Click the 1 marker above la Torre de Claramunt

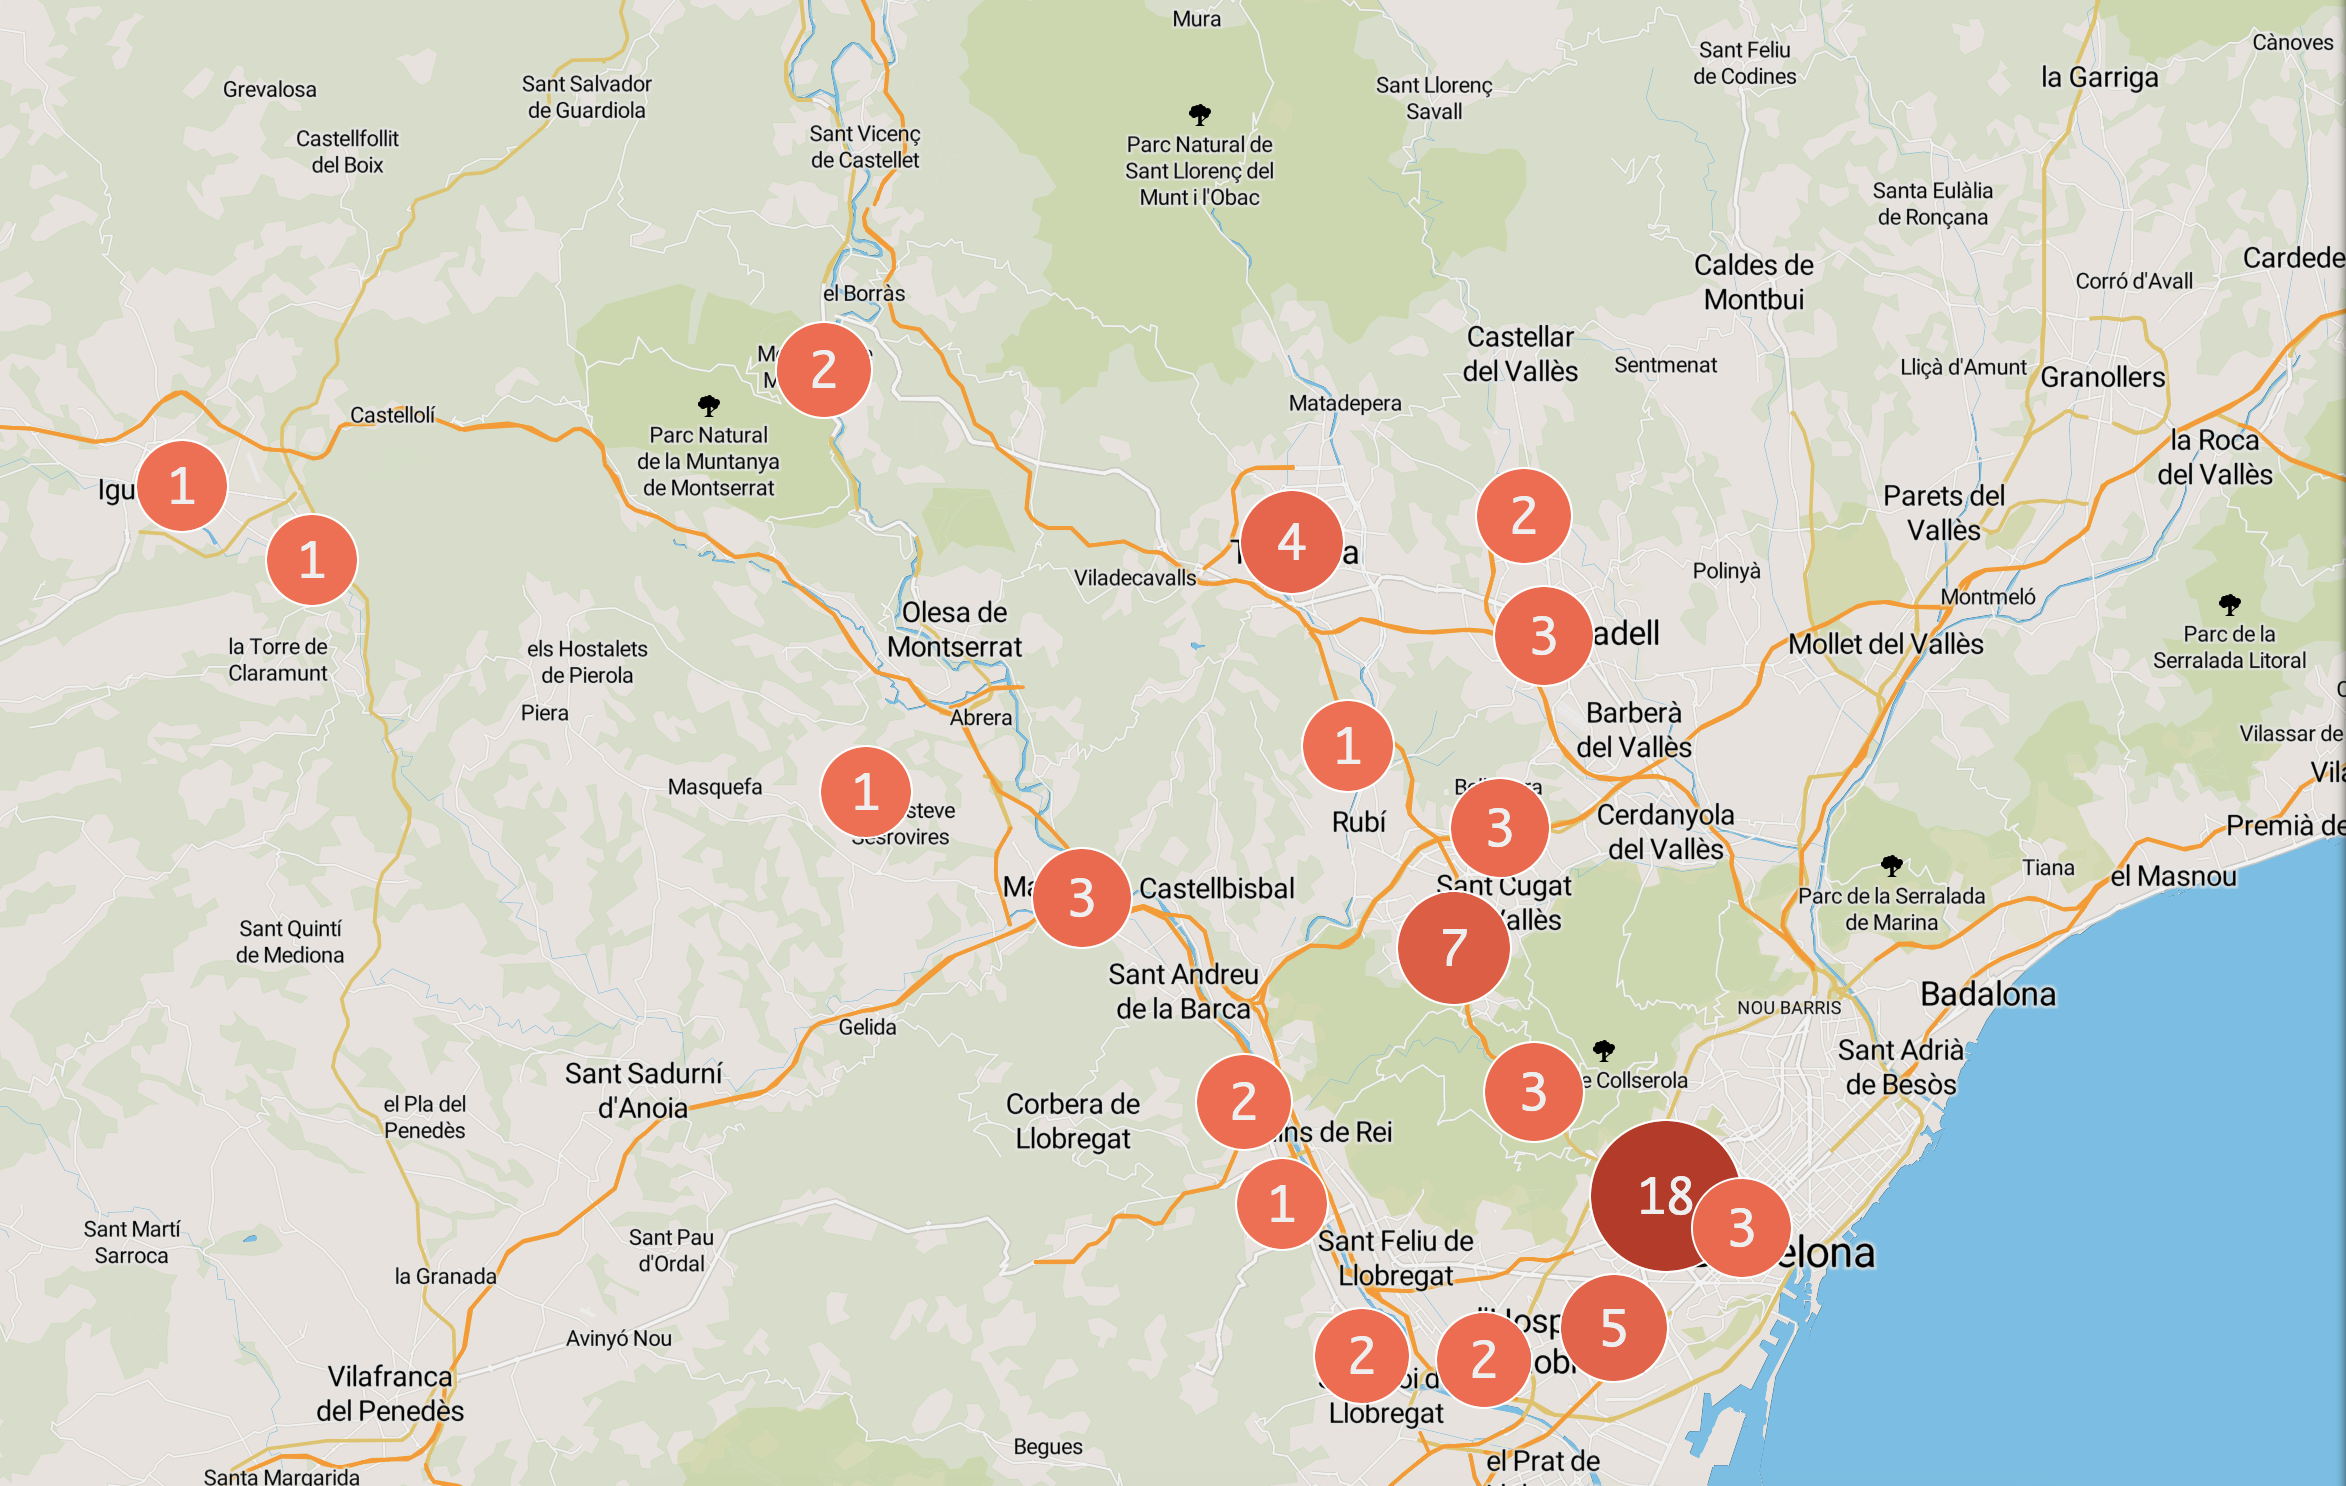click(311, 560)
